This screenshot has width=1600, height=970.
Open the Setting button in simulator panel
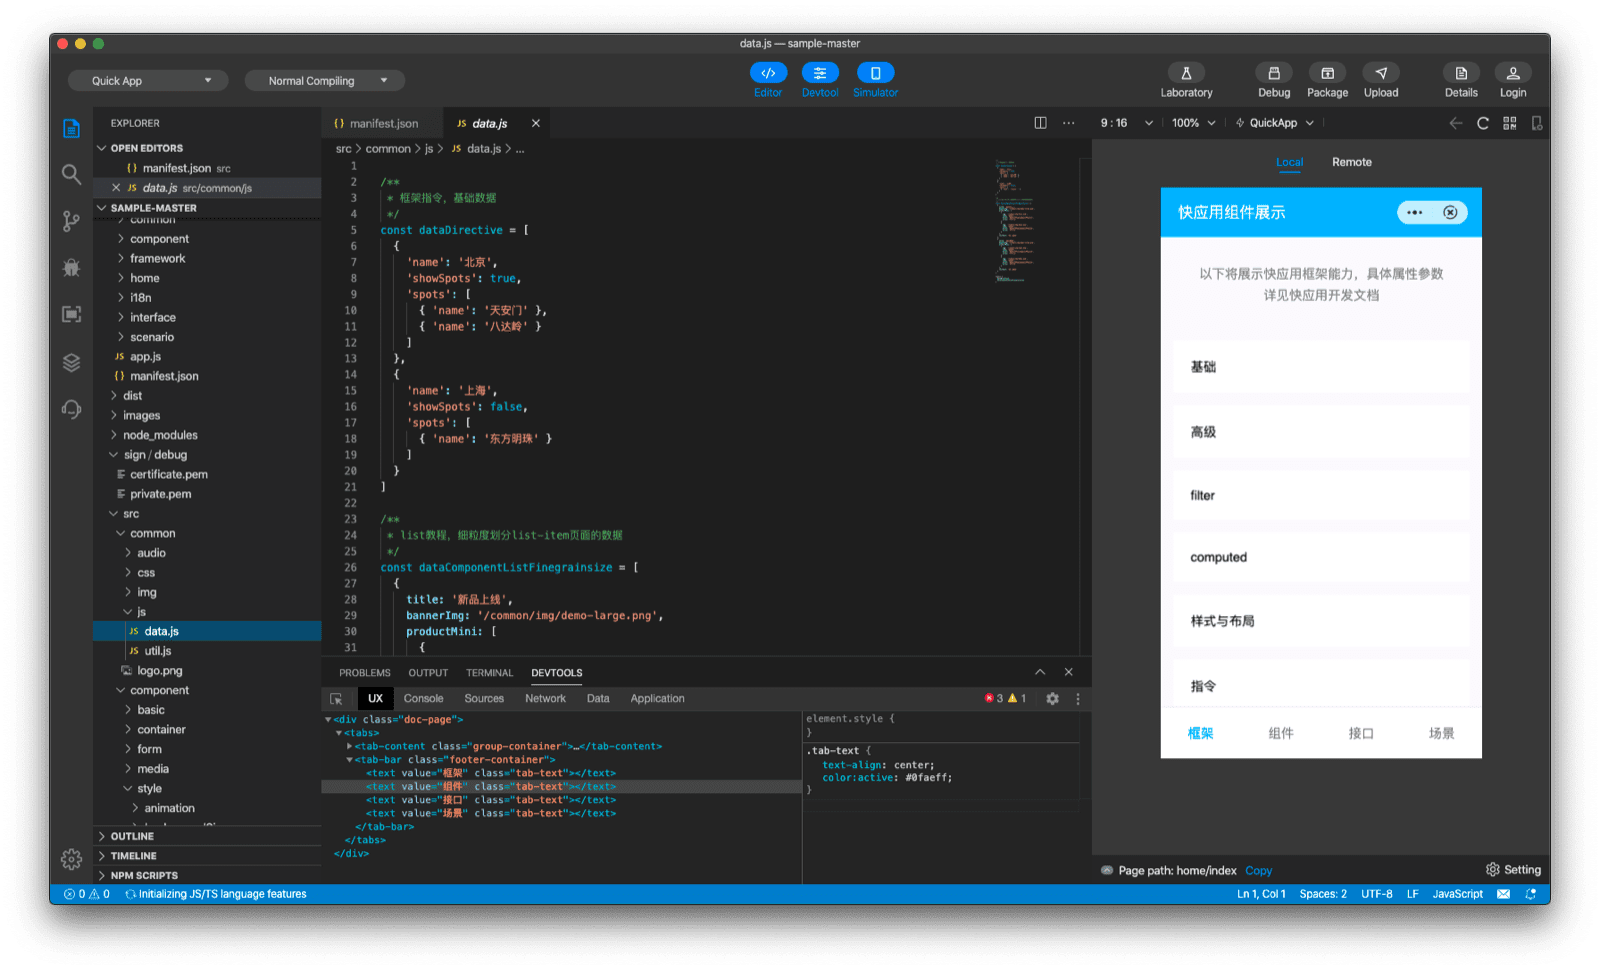pyautogui.click(x=1513, y=869)
